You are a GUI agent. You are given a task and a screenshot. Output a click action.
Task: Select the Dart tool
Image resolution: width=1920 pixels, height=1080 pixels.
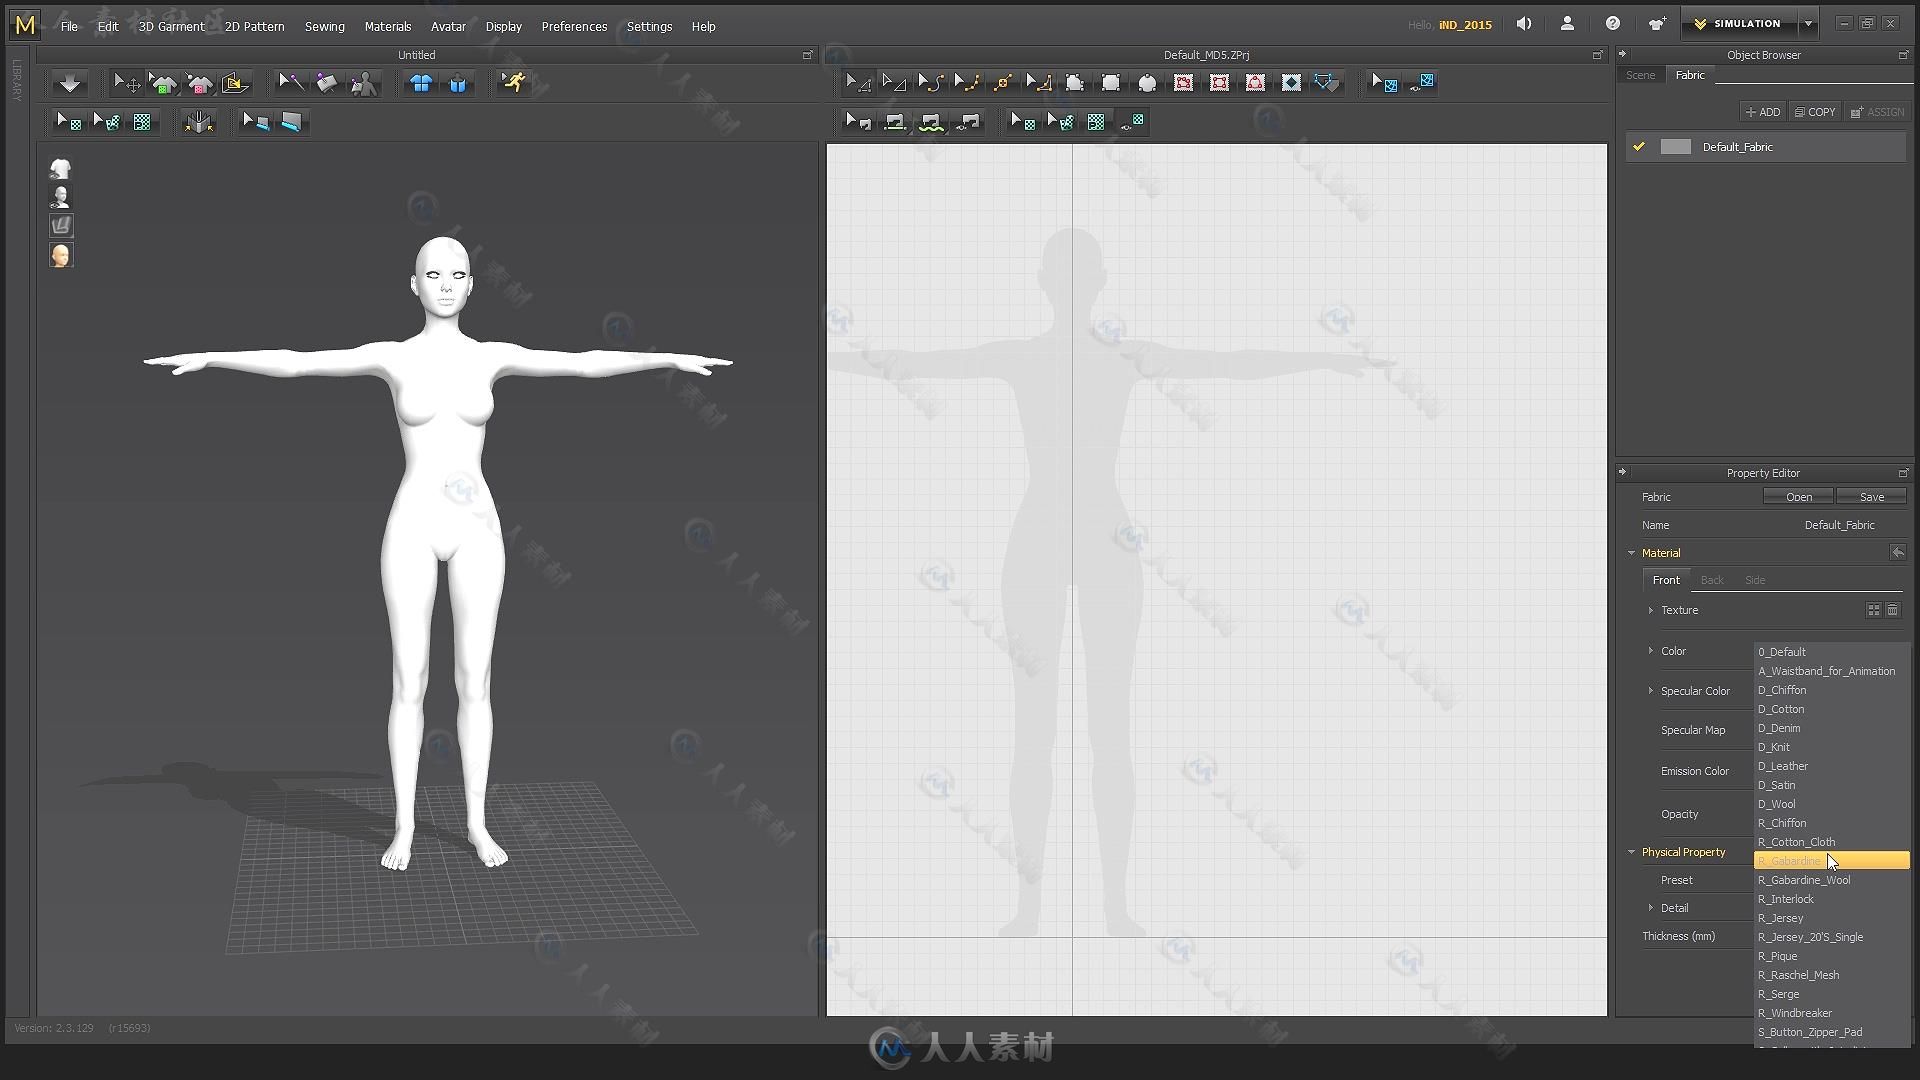[x=1291, y=83]
